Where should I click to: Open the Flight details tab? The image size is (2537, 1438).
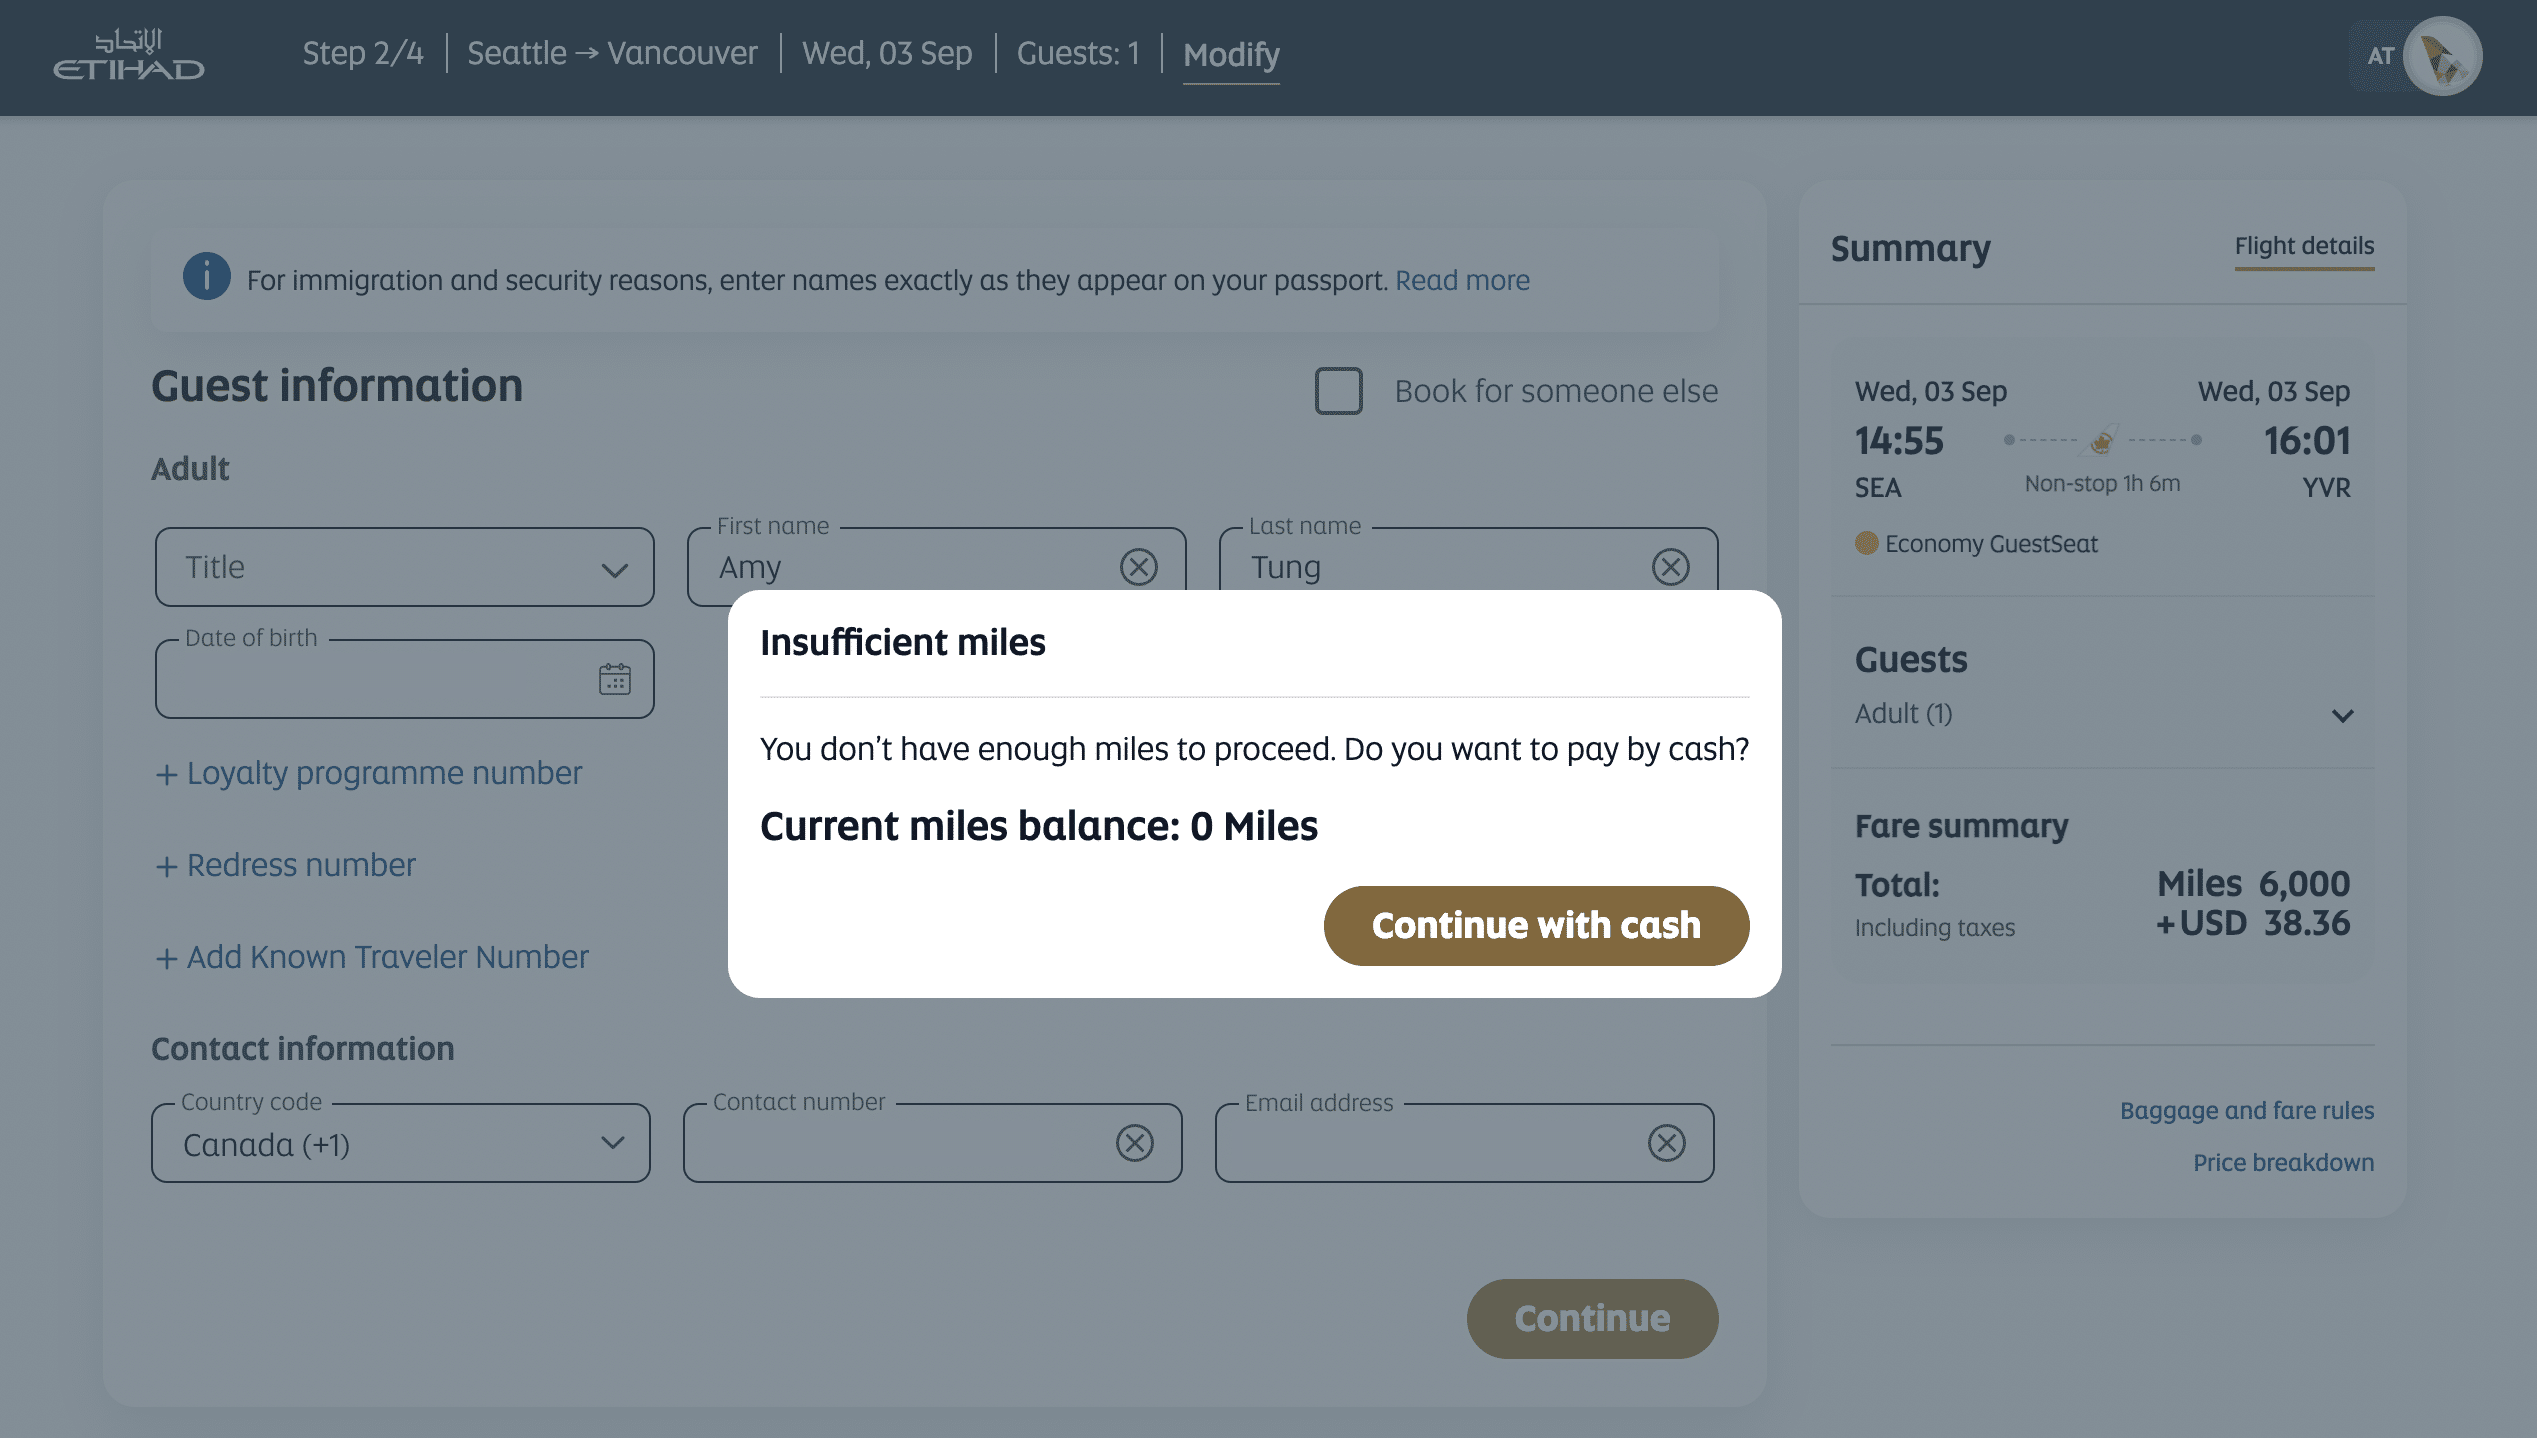point(2303,246)
